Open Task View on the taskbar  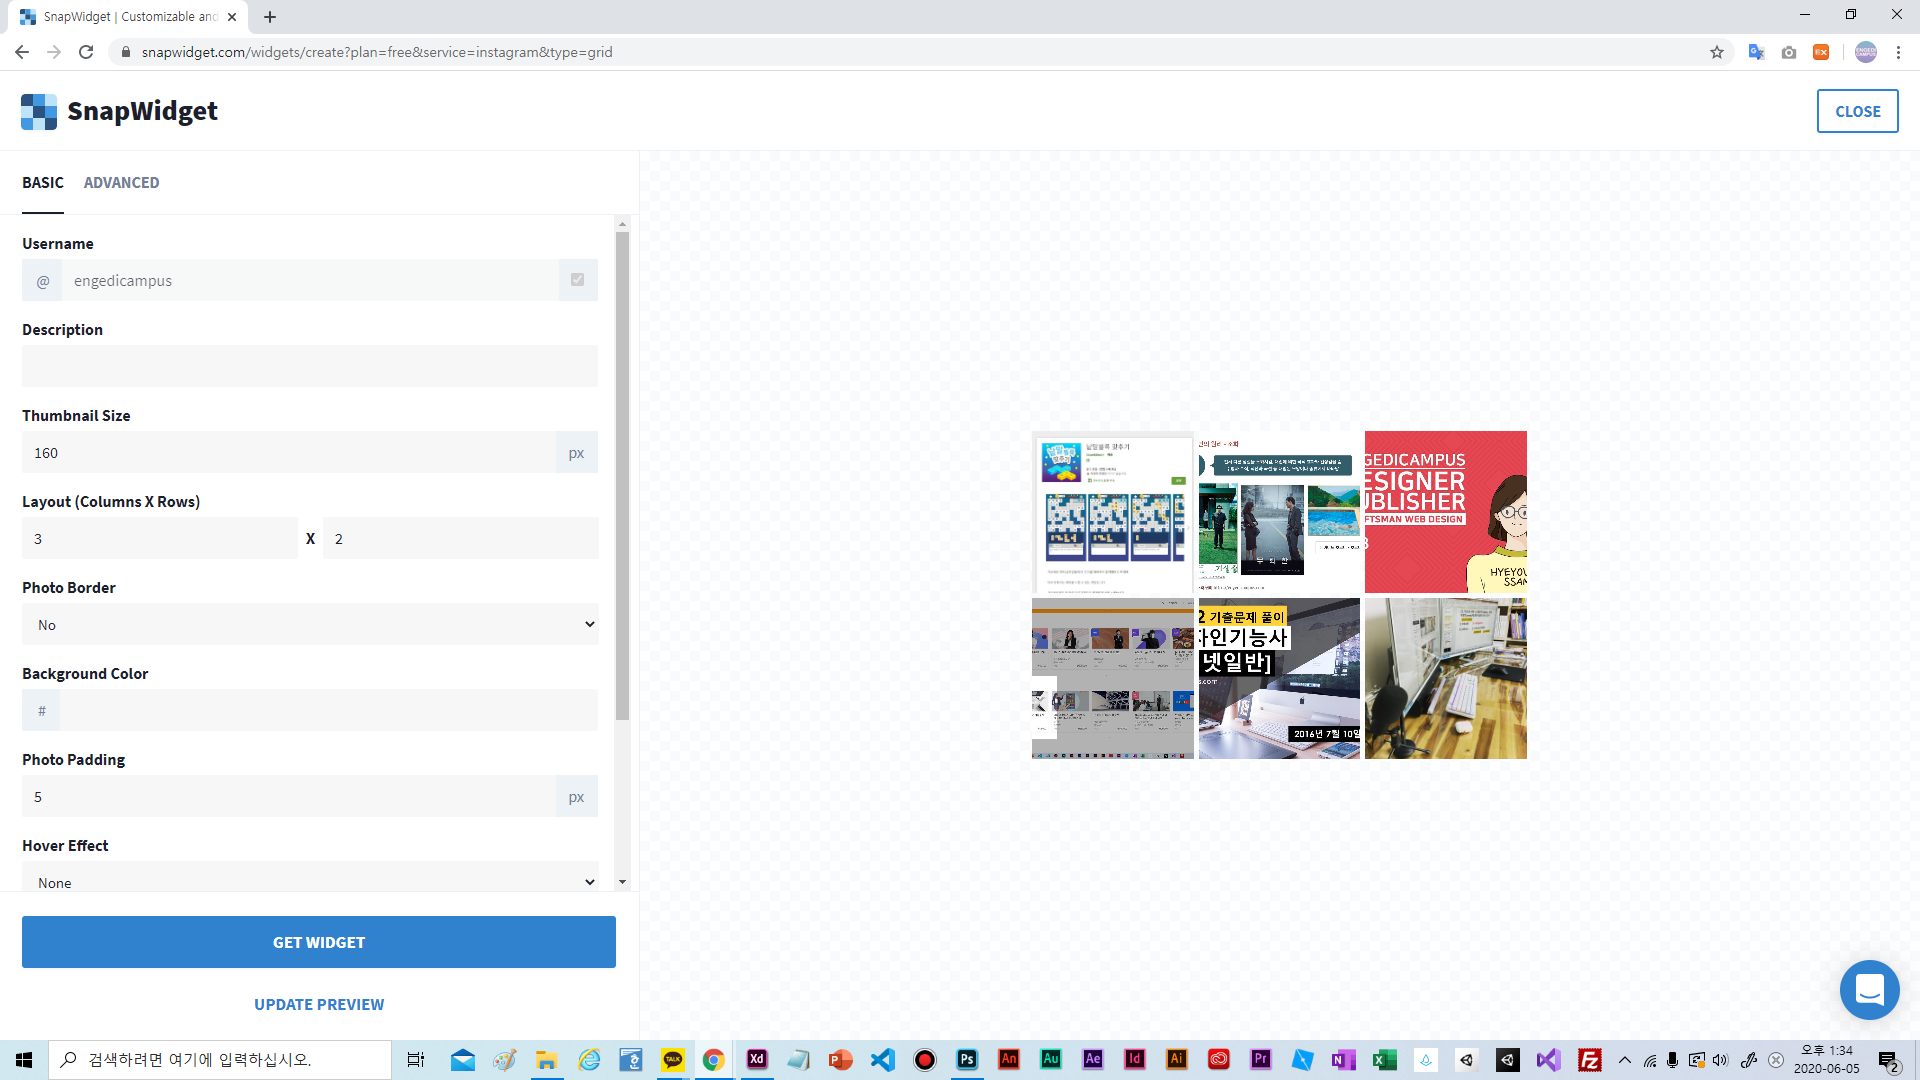(415, 1060)
